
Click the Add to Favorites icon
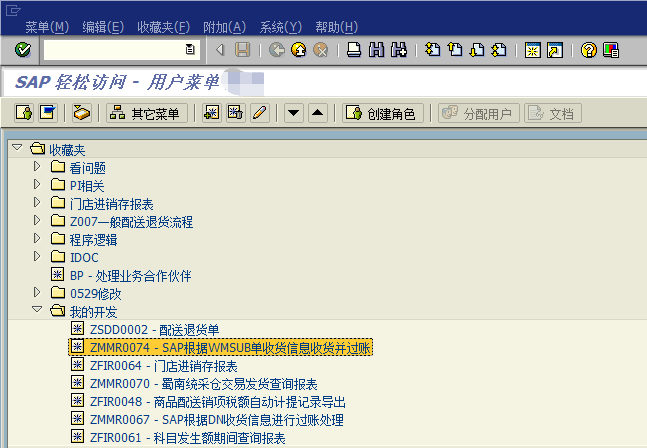point(212,113)
